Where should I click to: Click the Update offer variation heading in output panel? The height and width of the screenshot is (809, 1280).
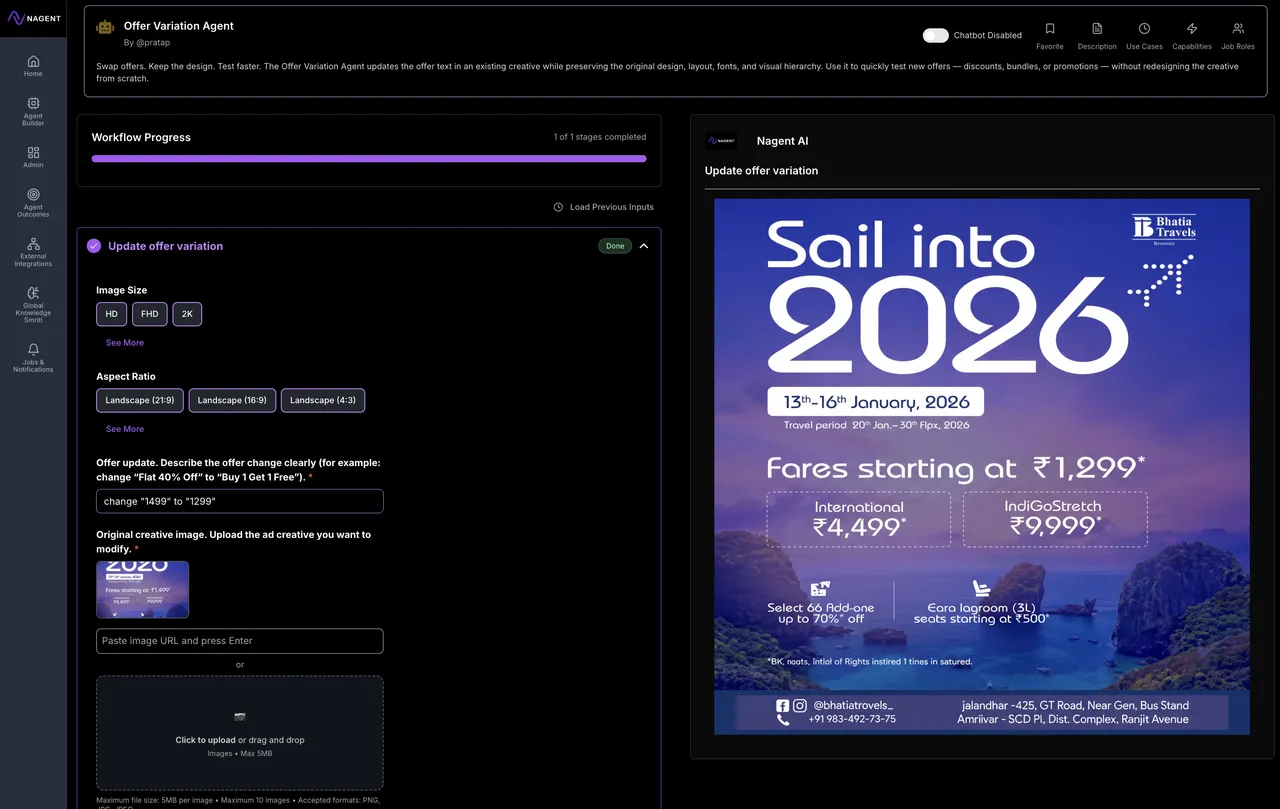762,171
